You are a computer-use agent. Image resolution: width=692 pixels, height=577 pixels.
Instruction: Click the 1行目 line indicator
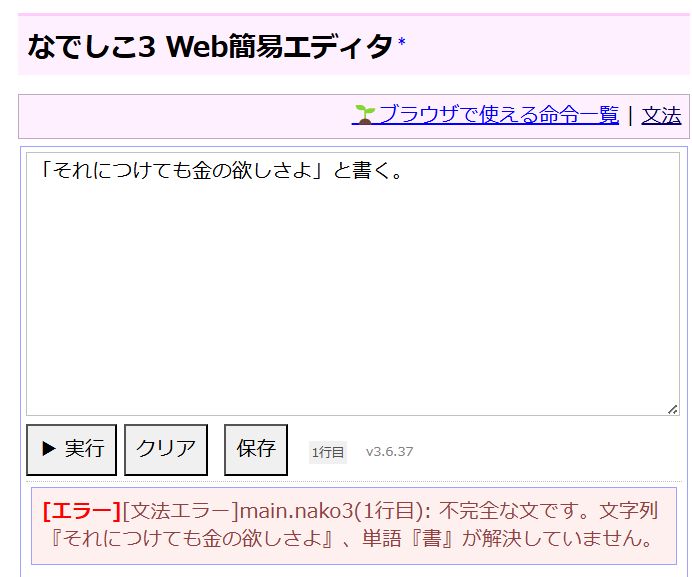(328, 452)
